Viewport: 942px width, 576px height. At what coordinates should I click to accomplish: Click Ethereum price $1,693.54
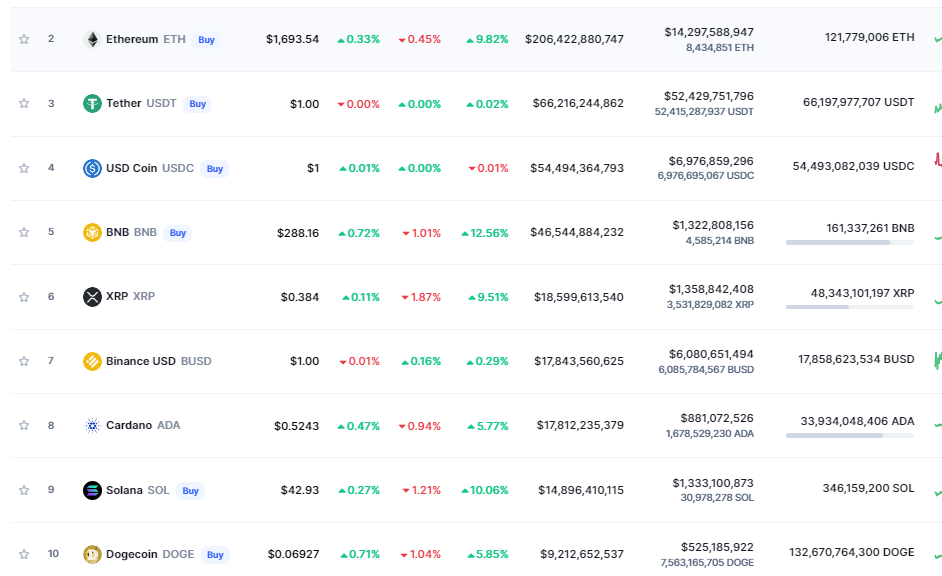tap(293, 39)
